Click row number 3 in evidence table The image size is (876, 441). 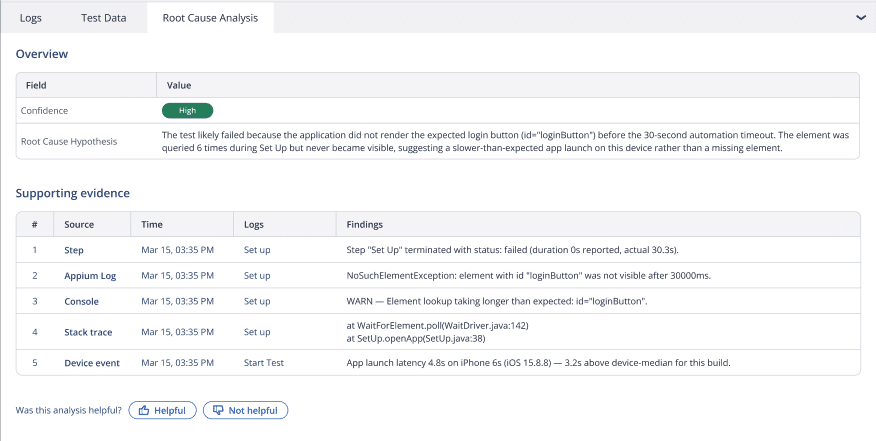(35, 301)
